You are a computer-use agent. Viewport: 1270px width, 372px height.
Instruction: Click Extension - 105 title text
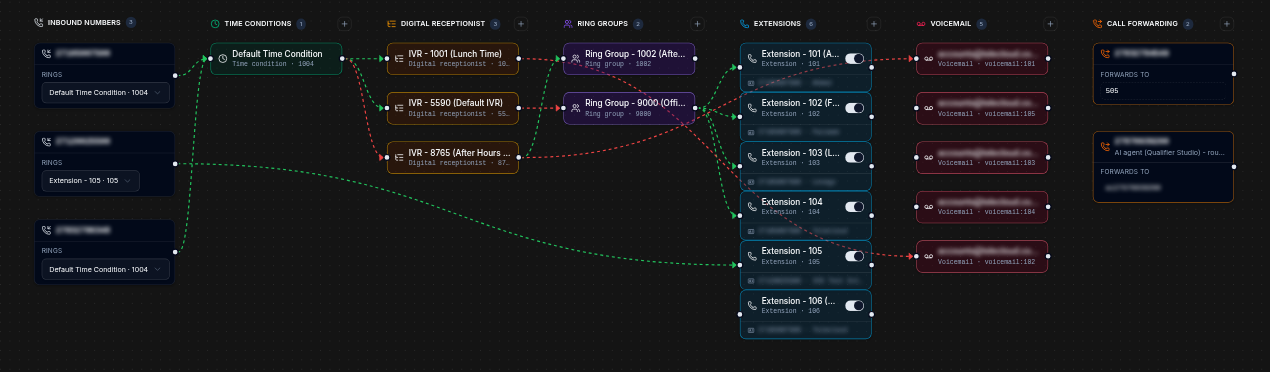point(792,251)
